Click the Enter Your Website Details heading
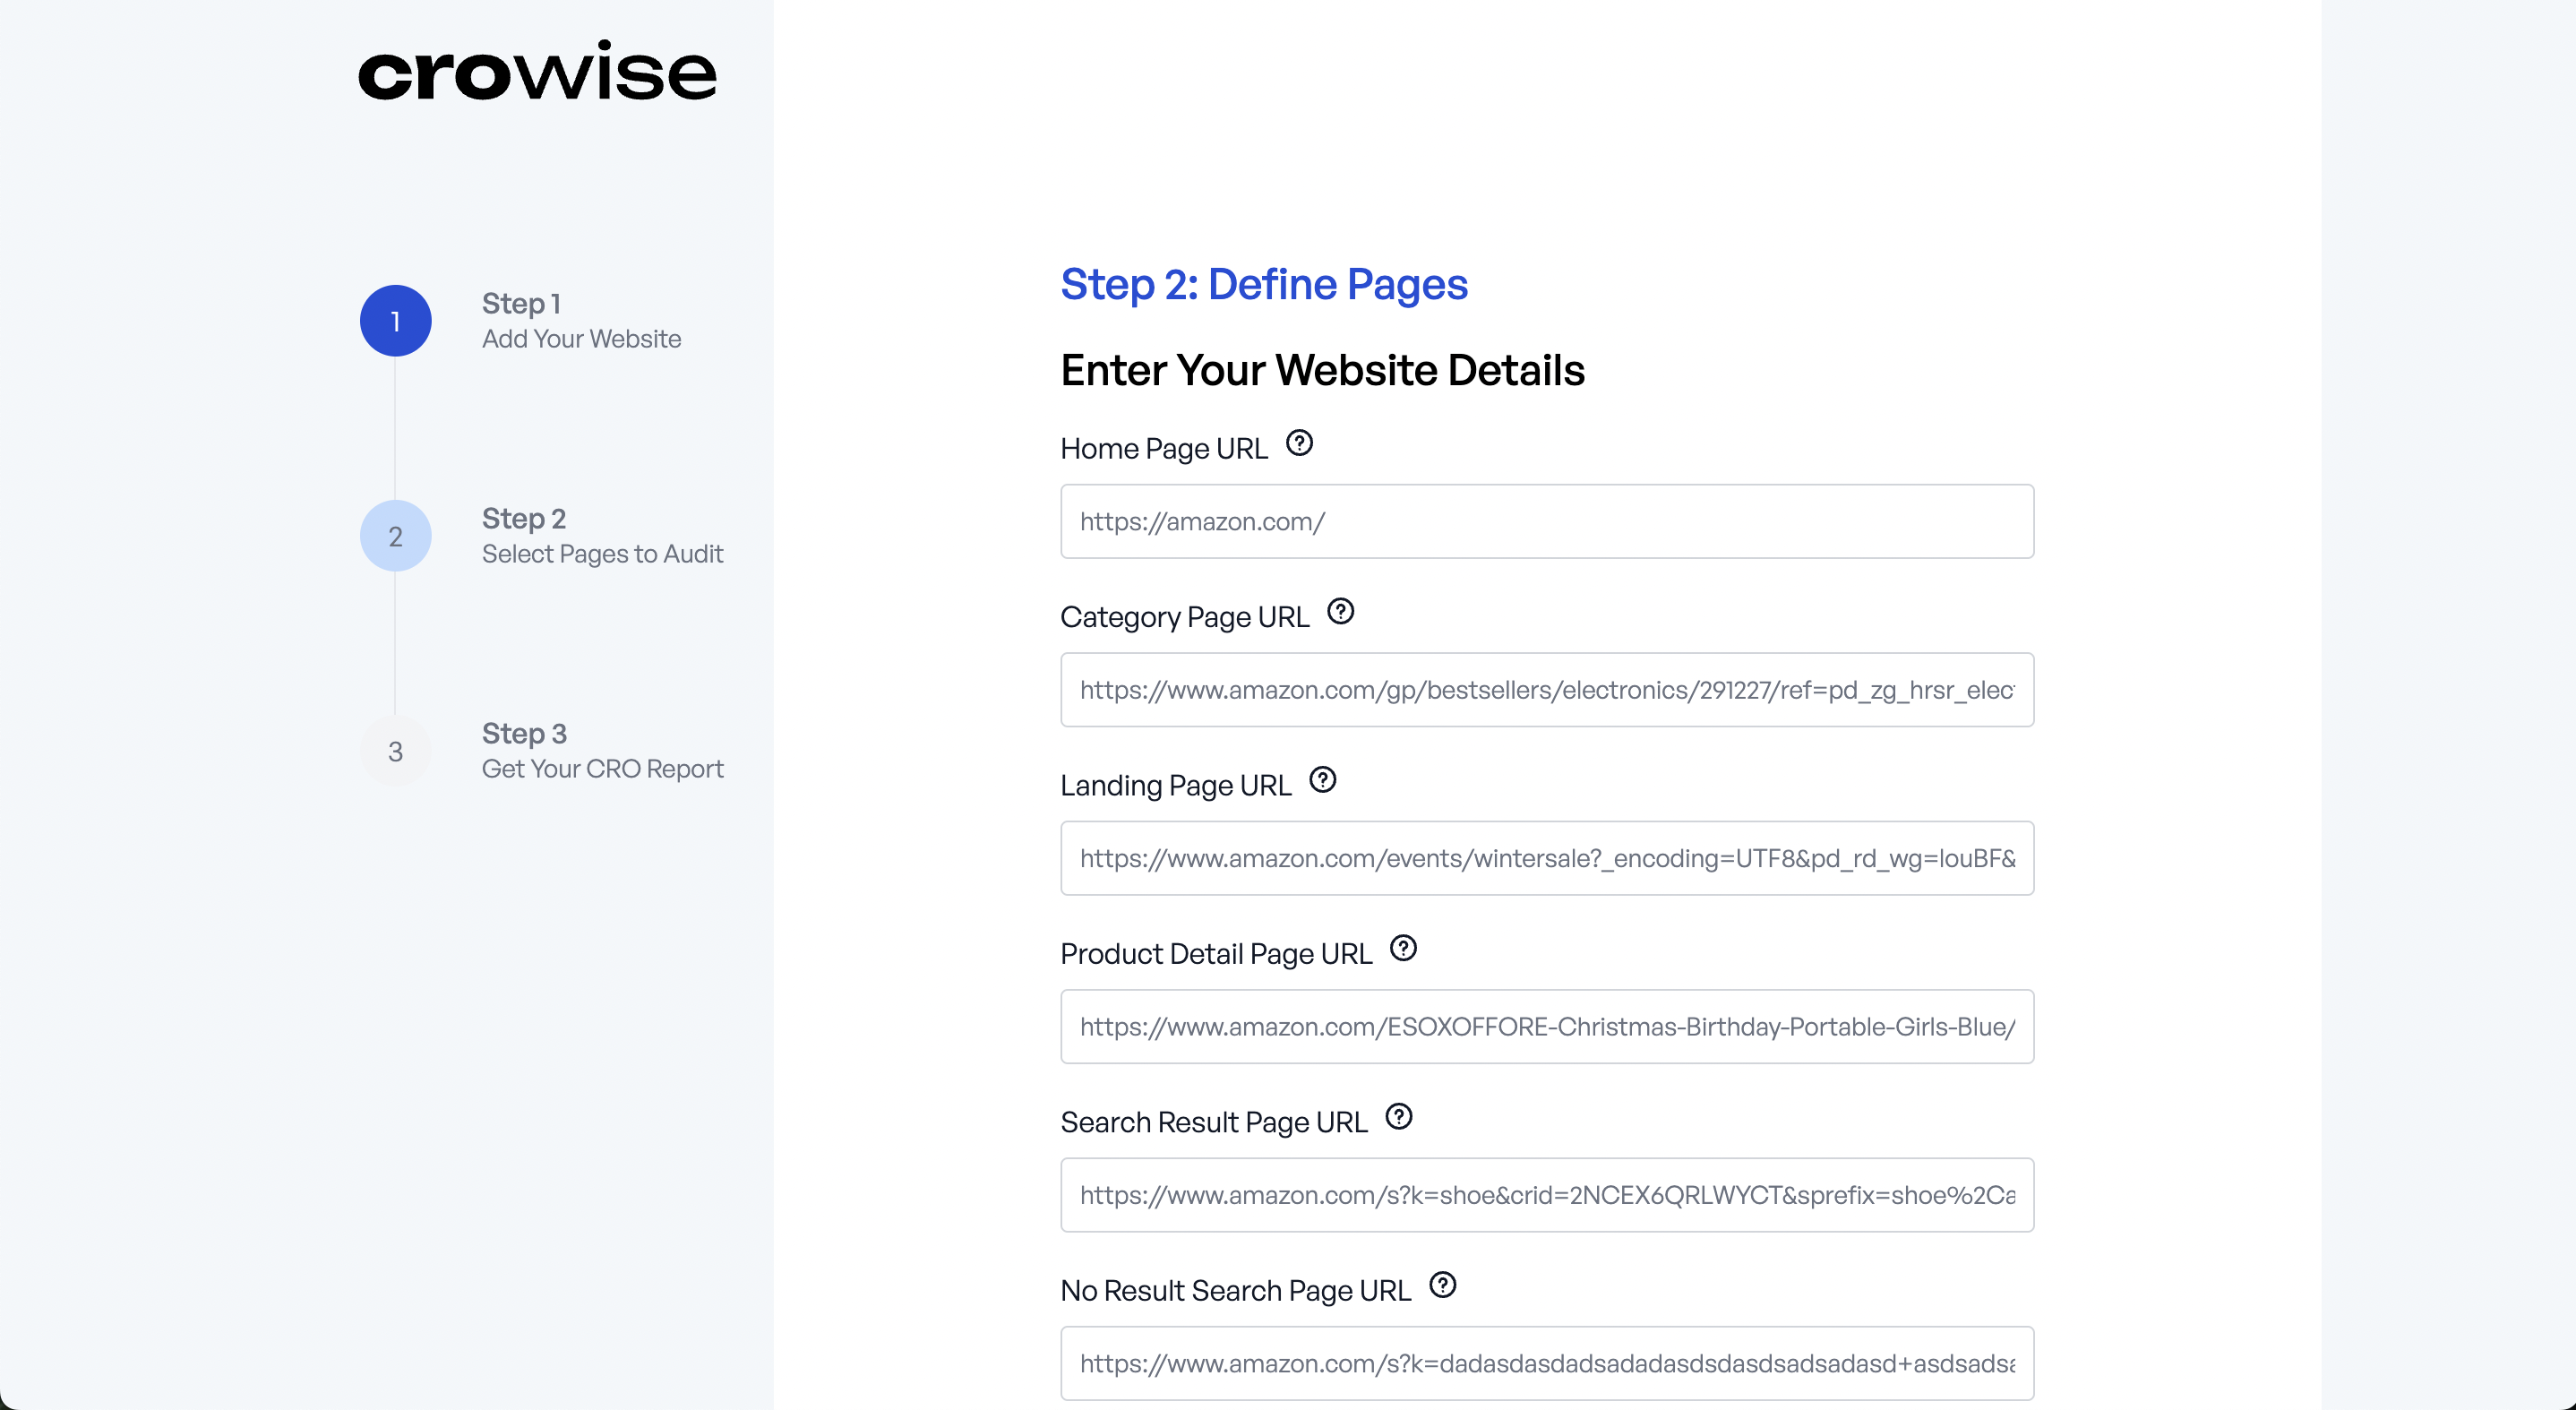The height and width of the screenshot is (1410, 2576). tap(1322, 370)
